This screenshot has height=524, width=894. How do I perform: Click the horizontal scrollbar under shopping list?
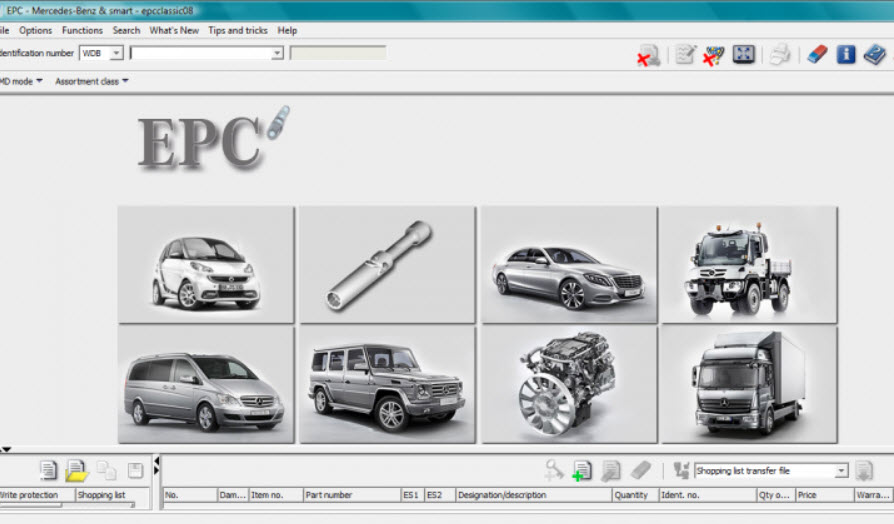67,505
